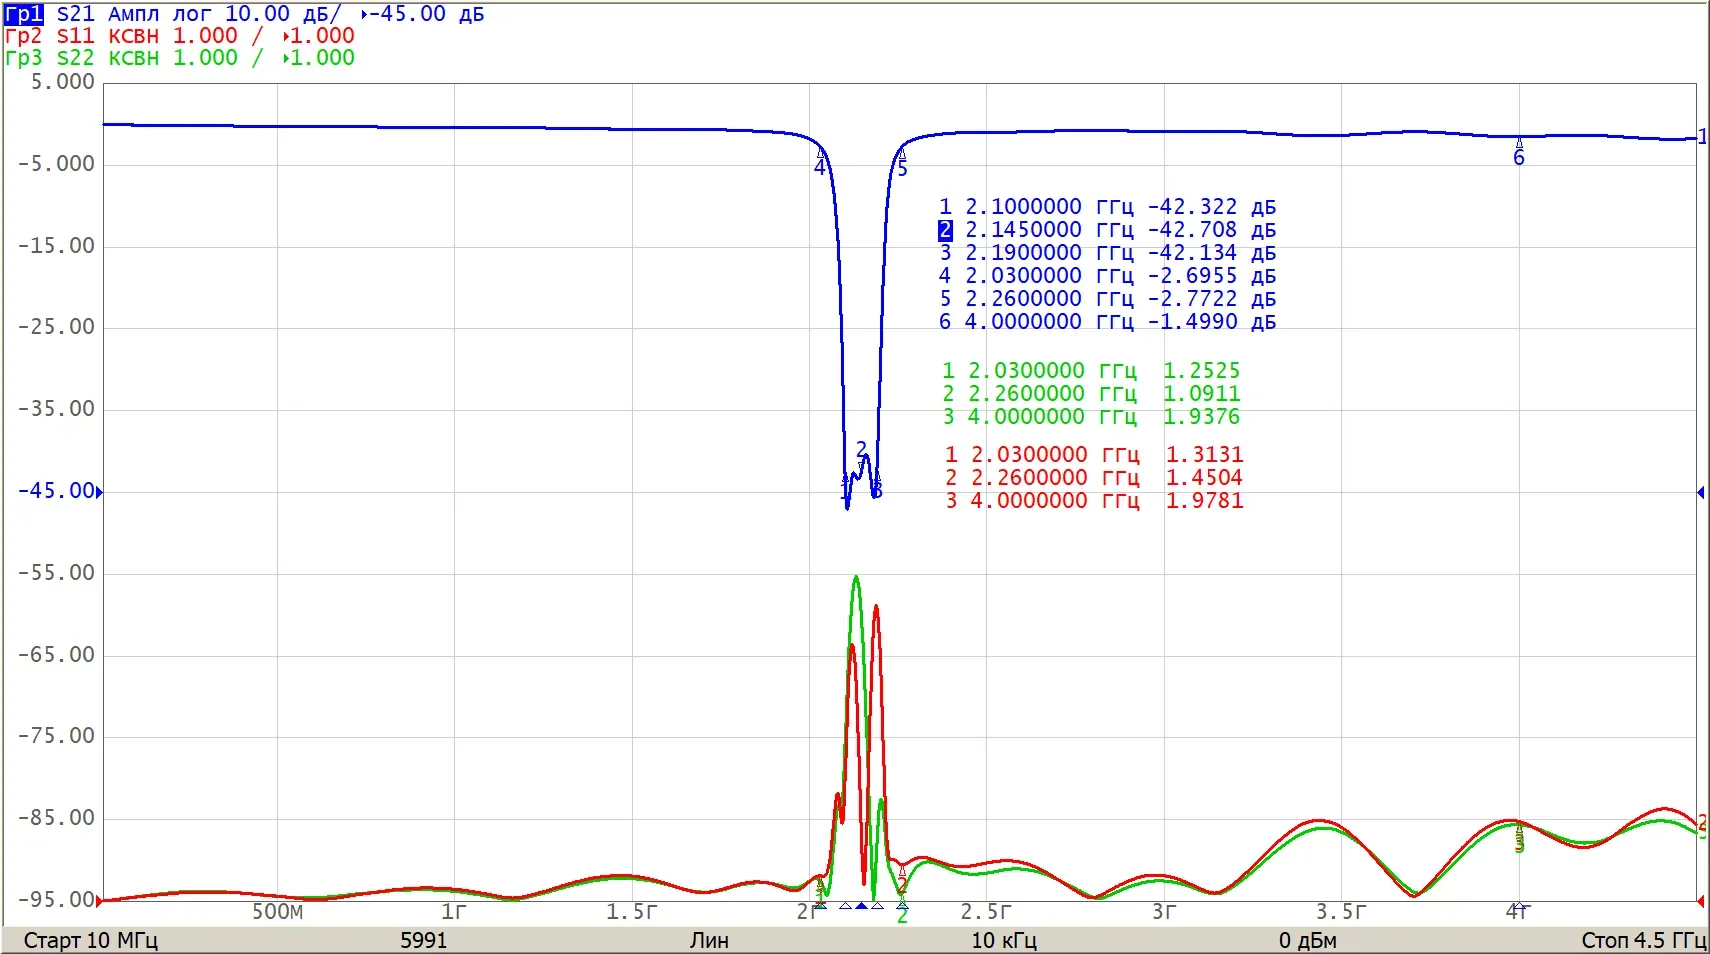Click the -55.00 axis label
This screenshot has width=1710, height=954.
56,573
